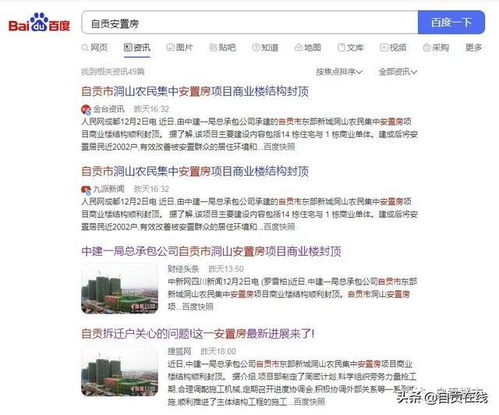499x415 pixels.
Task: Open 百度快照 for the 财经头条 result
Action: [x=198, y=307]
